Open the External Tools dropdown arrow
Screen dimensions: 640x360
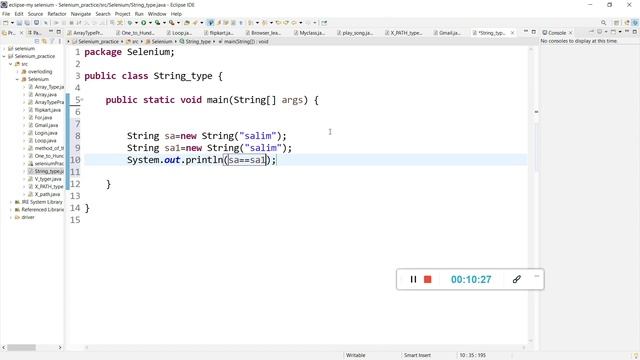point(178,23)
